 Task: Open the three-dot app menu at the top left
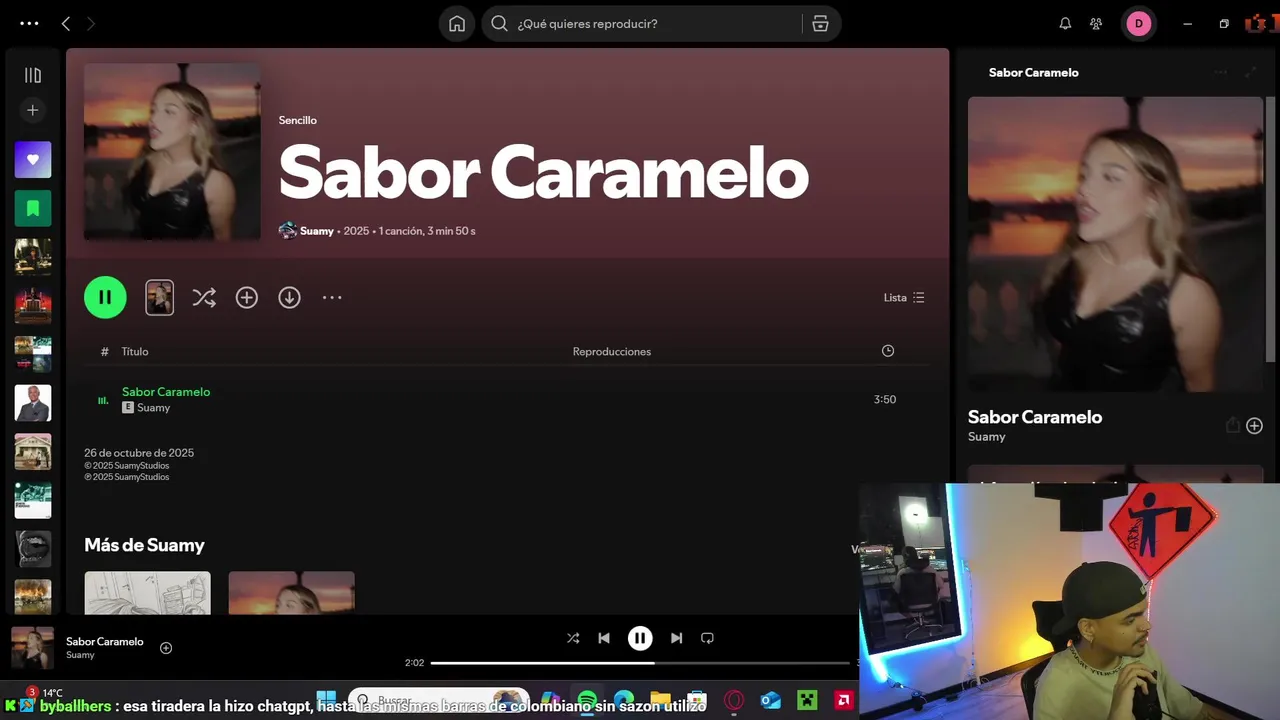click(x=29, y=23)
